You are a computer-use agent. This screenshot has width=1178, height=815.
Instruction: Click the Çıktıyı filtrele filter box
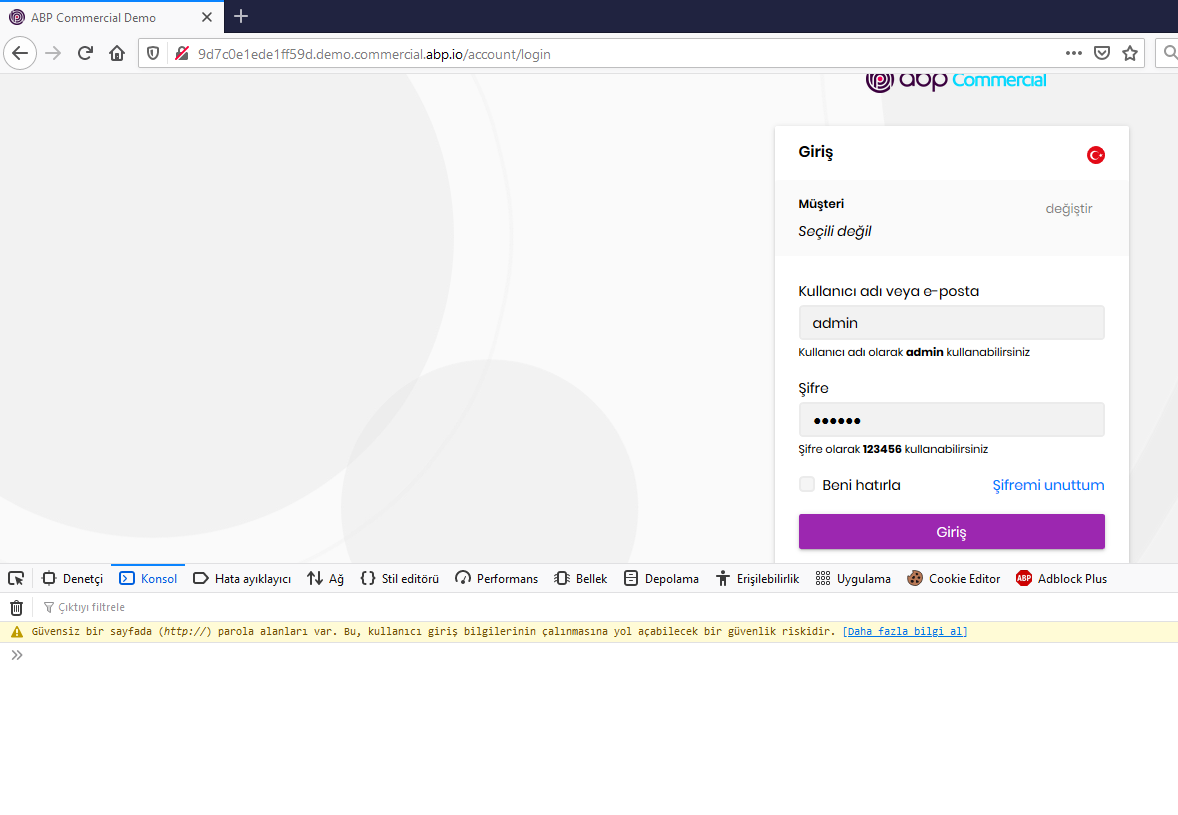(92, 607)
